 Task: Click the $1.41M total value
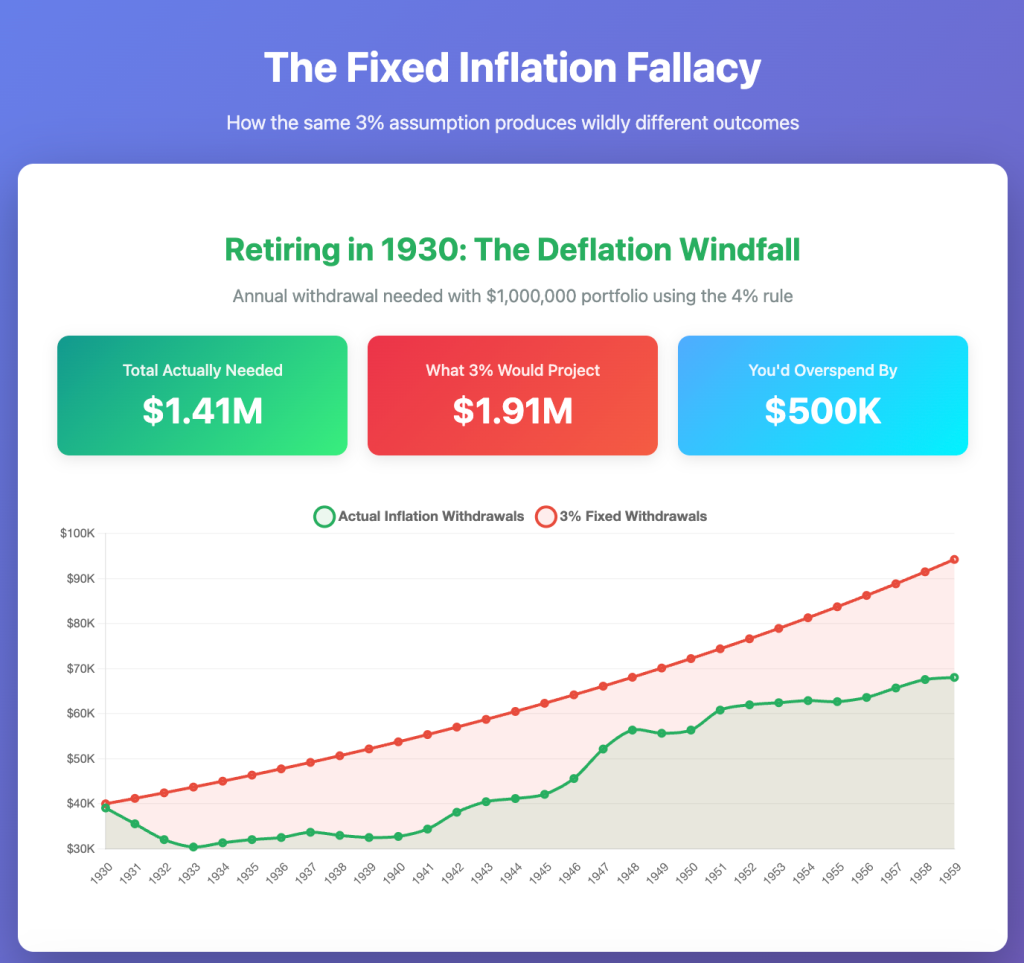point(202,411)
